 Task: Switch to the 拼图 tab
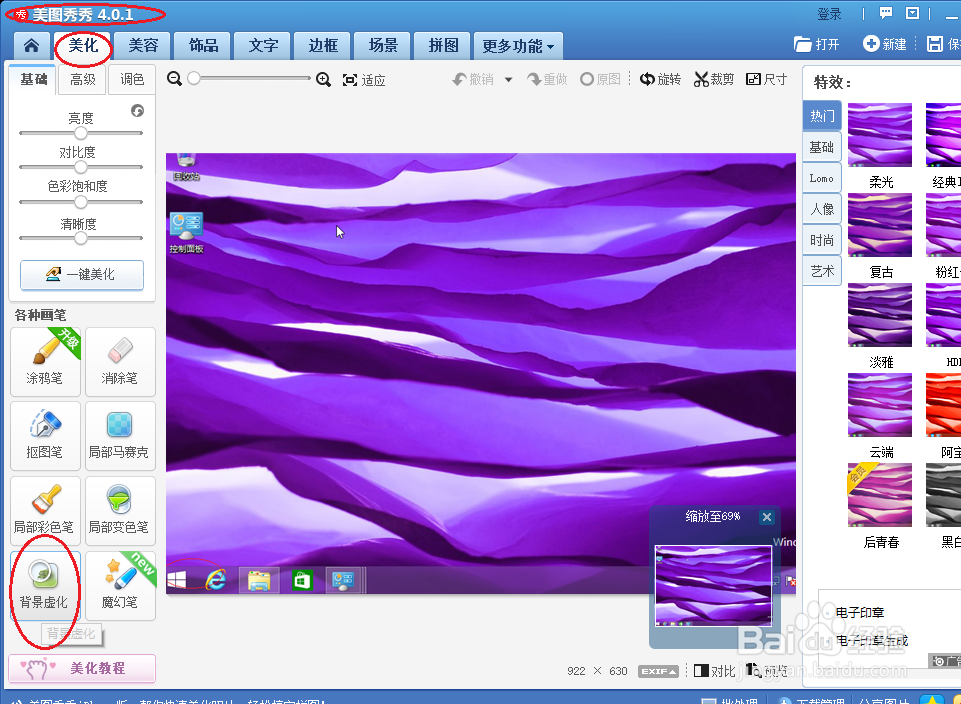(x=443, y=45)
